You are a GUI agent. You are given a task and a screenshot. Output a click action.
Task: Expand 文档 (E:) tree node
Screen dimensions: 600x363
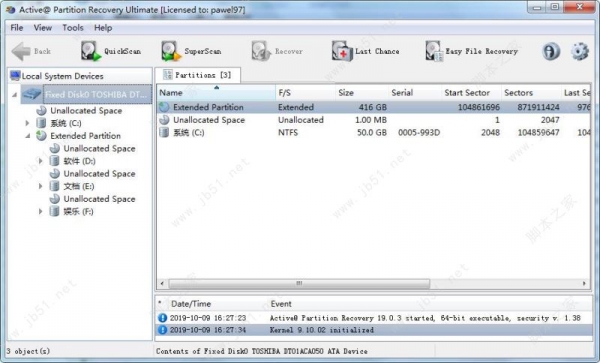click(41, 186)
